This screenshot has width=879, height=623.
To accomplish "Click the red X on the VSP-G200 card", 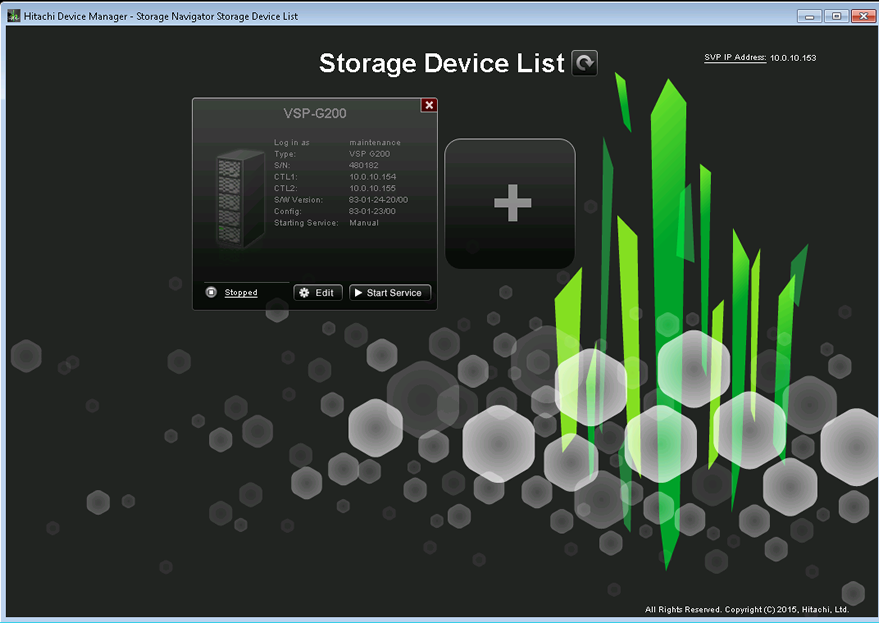I will click(x=429, y=104).
